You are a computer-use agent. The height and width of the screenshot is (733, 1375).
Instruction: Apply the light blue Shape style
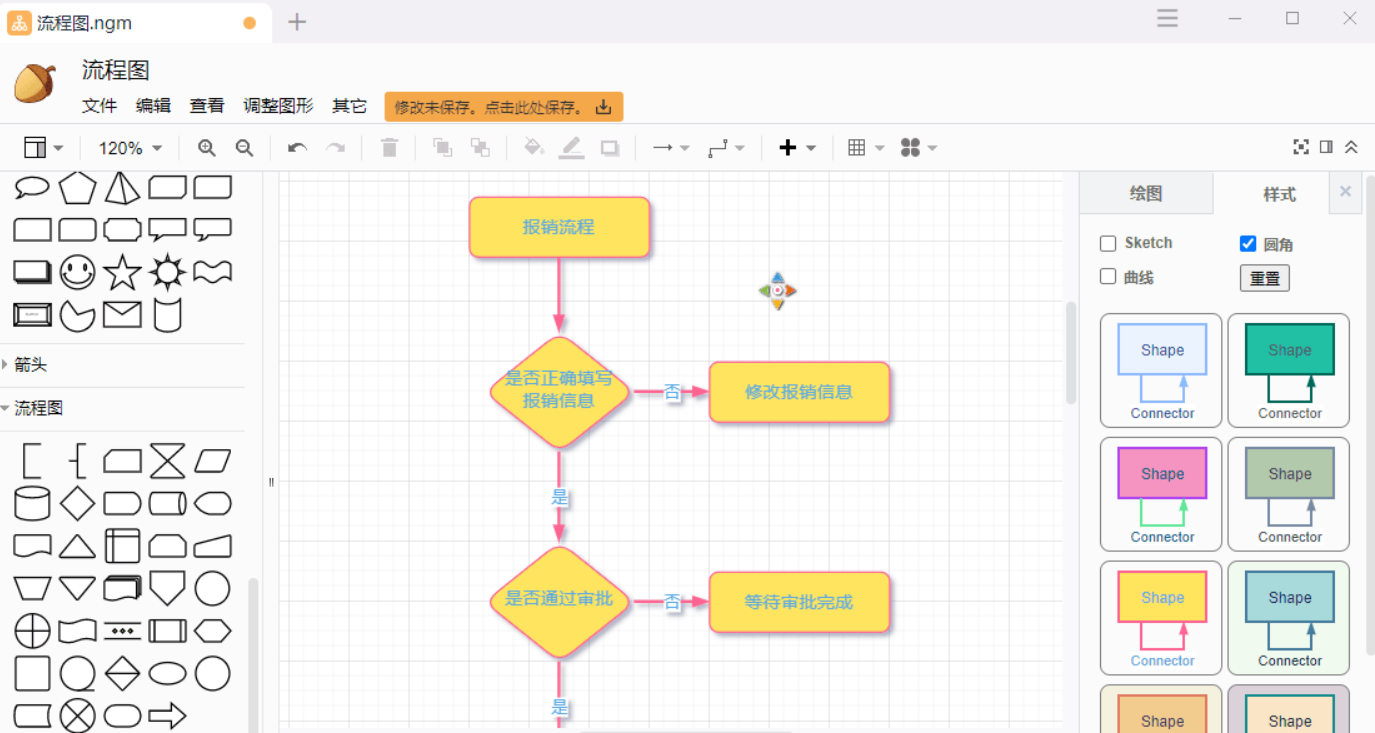[x=1161, y=371]
